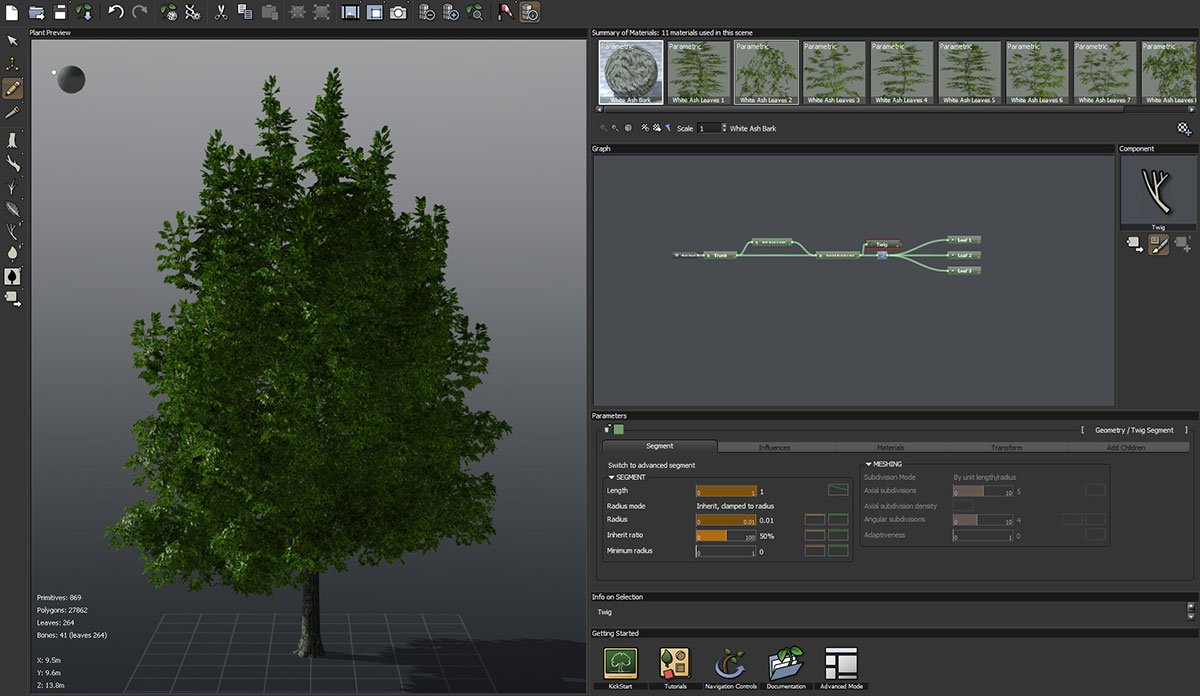The width and height of the screenshot is (1200, 696).
Task: Open the Radius mode dropdown
Action: [735, 506]
